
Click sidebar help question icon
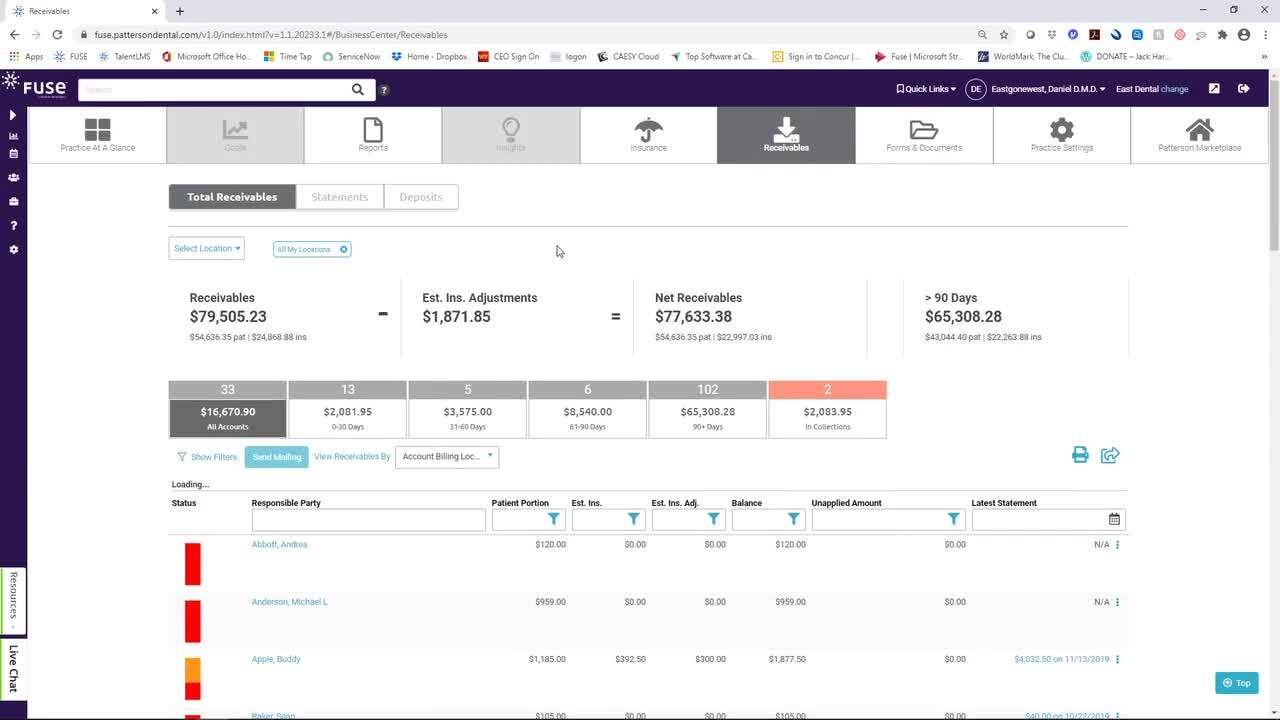(x=13, y=225)
